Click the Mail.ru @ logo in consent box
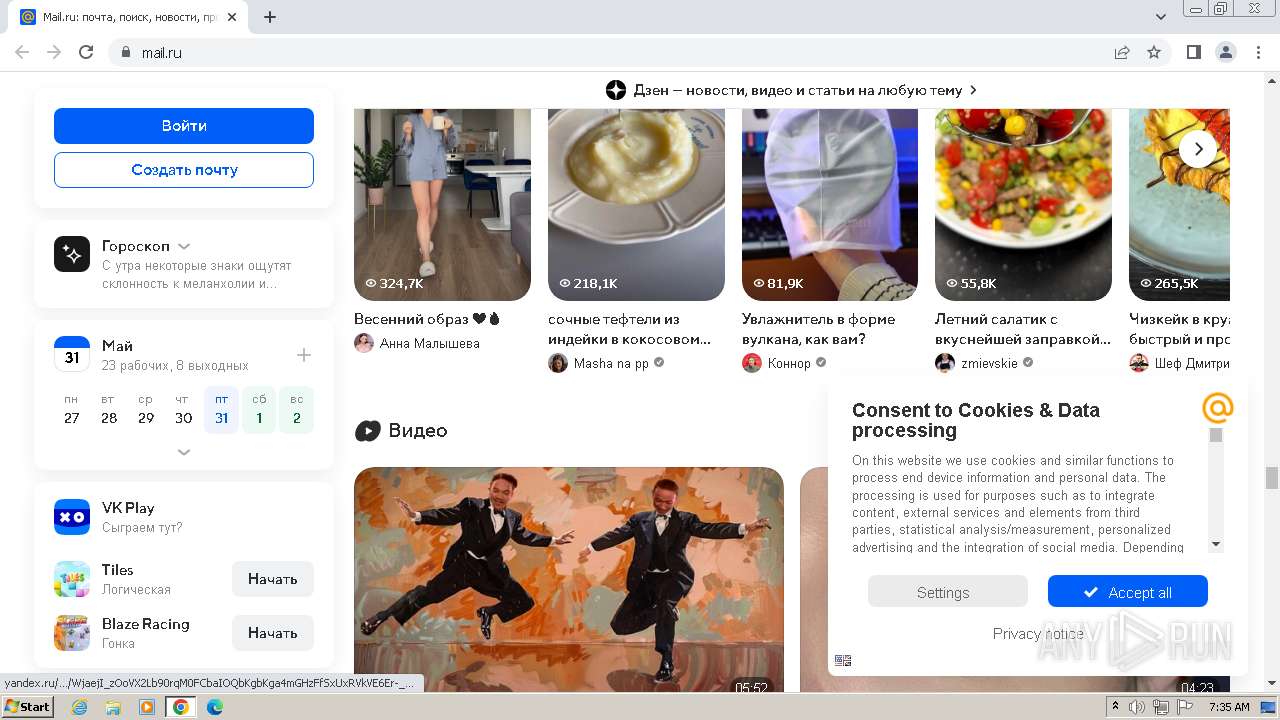The height and width of the screenshot is (720, 1280). [x=1218, y=408]
